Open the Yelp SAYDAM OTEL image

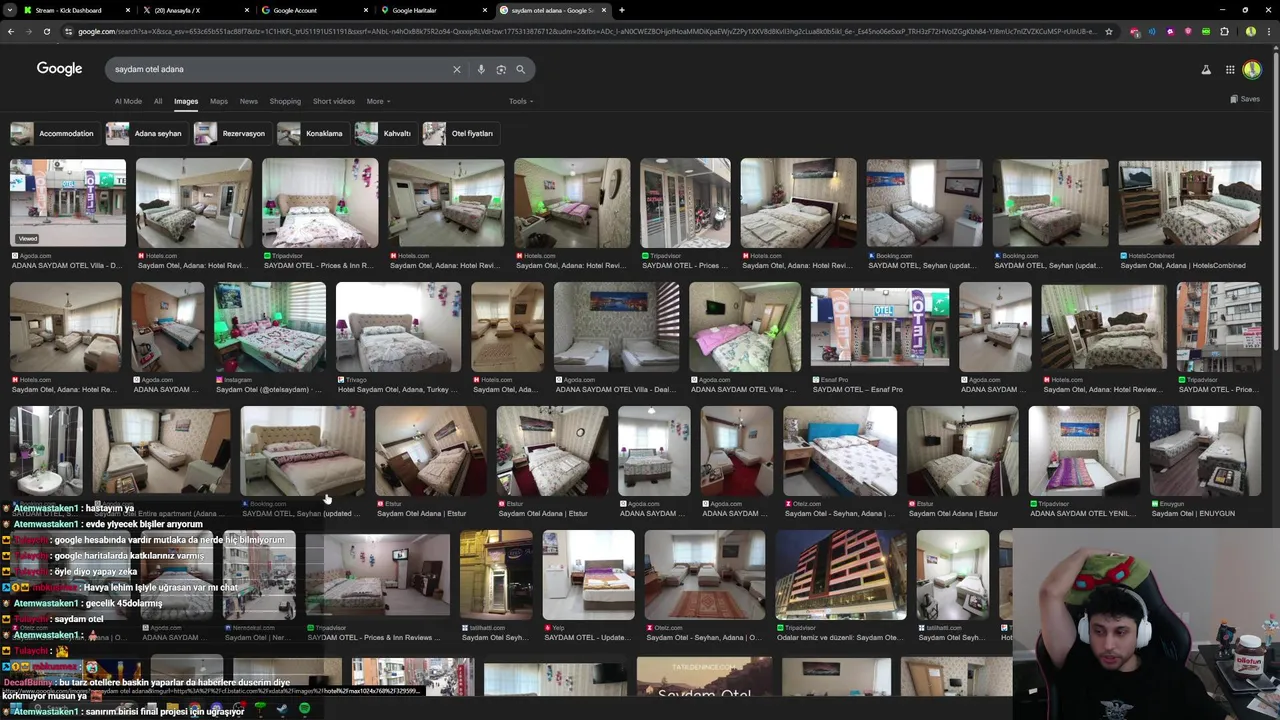click(x=588, y=575)
